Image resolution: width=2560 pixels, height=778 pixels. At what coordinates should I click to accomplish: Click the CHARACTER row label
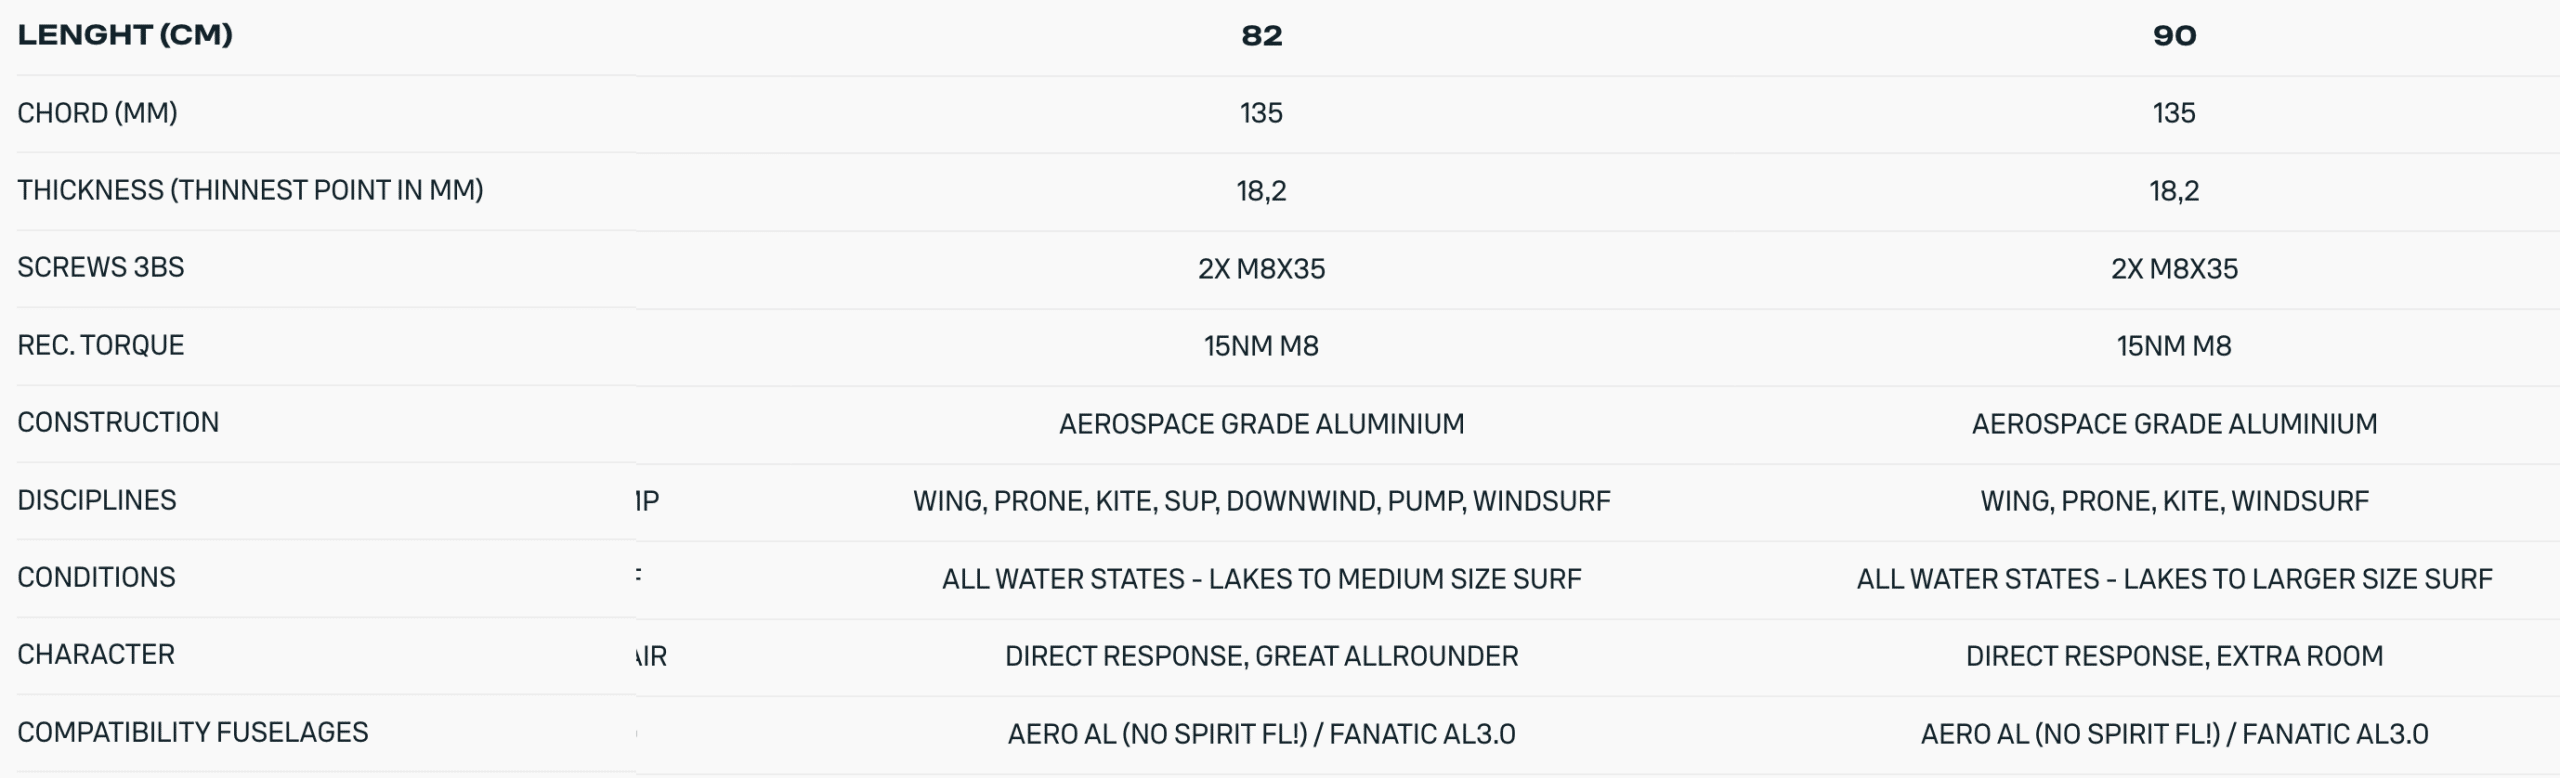tap(96, 654)
